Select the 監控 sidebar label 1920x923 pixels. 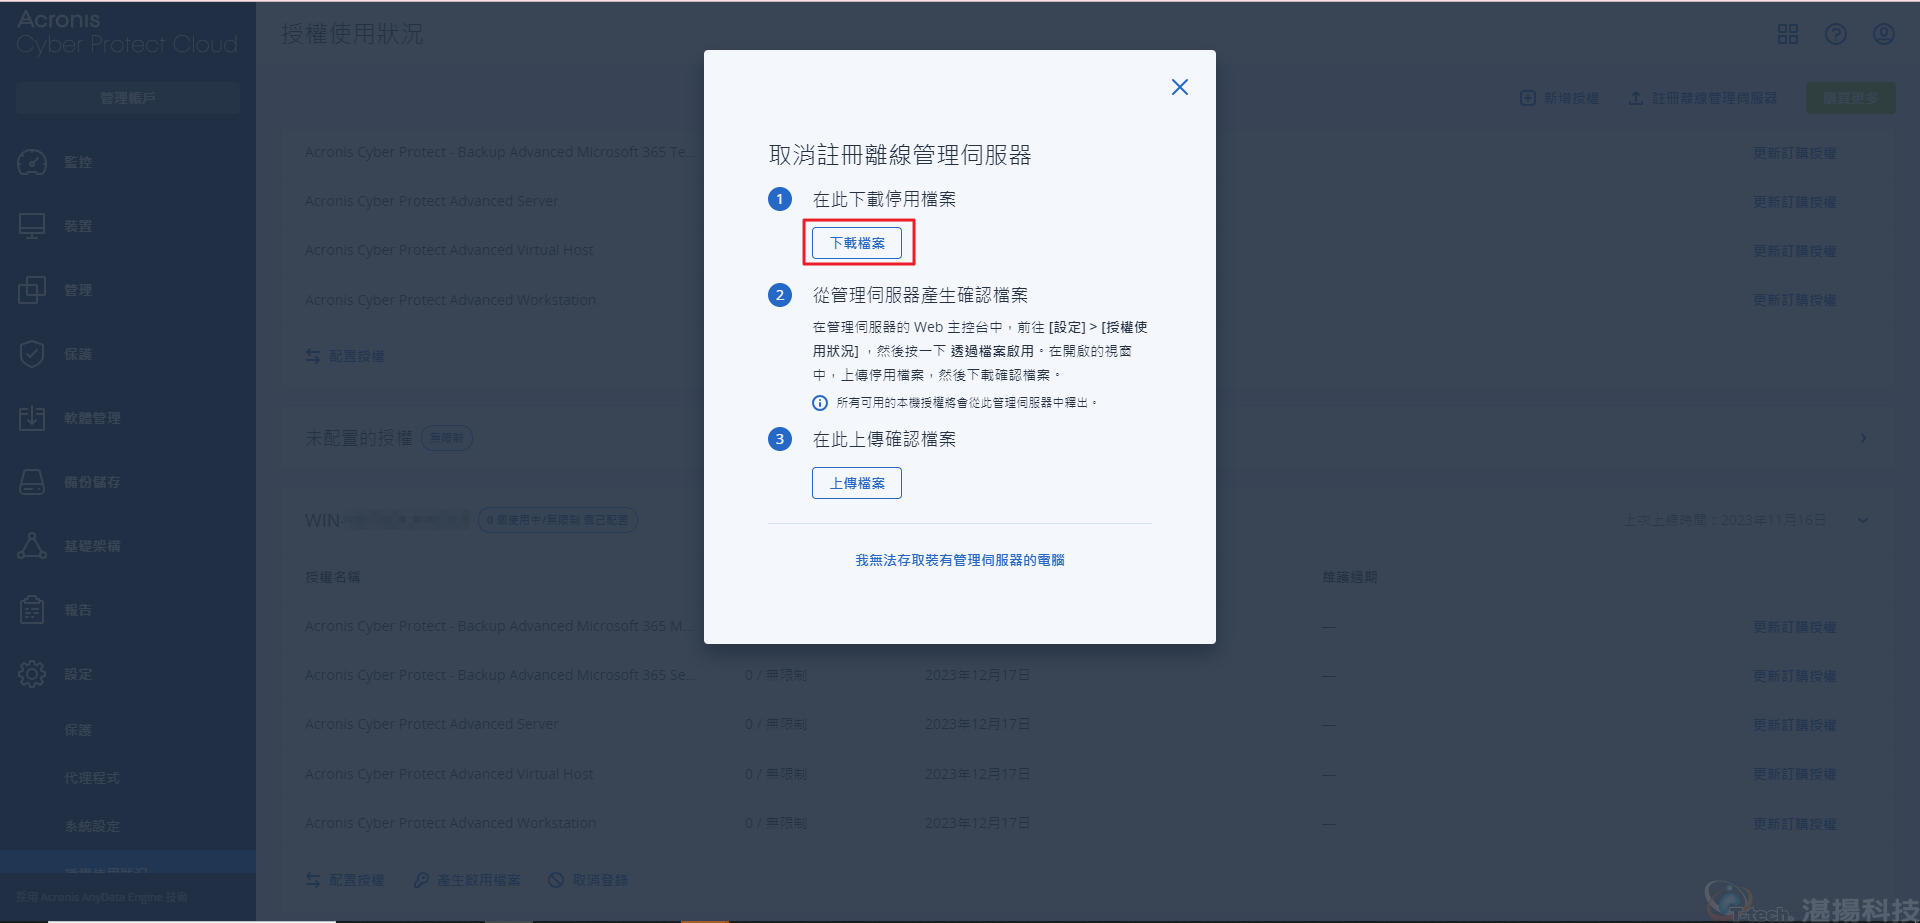(x=78, y=162)
